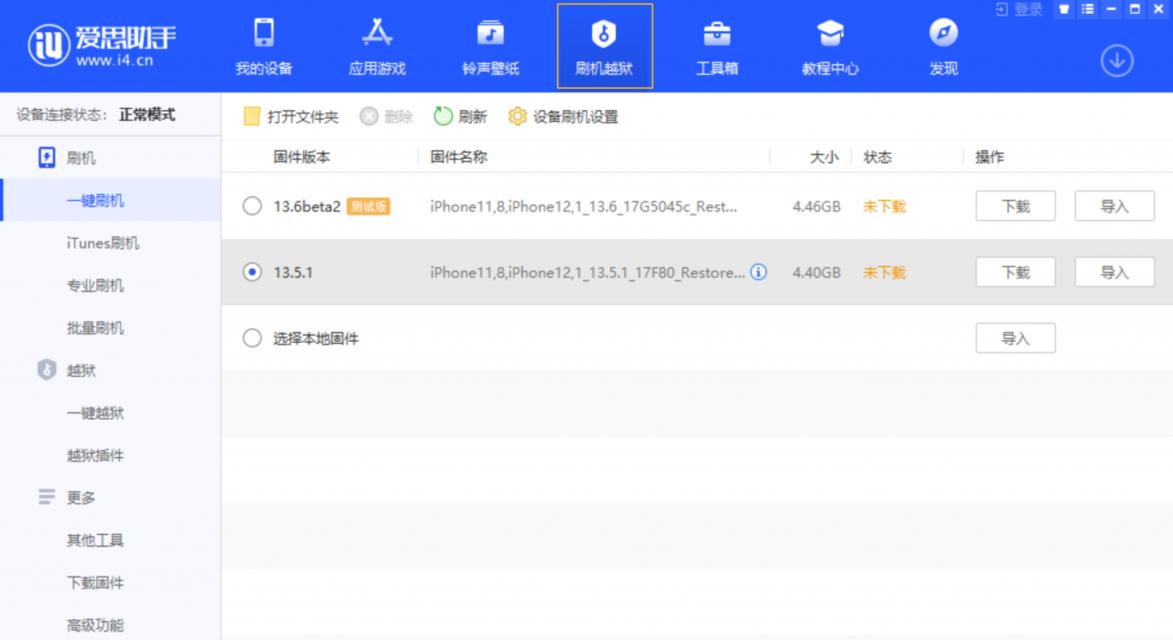Click the 4.40GB size value
The width and height of the screenshot is (1173, 640).
coord(816,272)
